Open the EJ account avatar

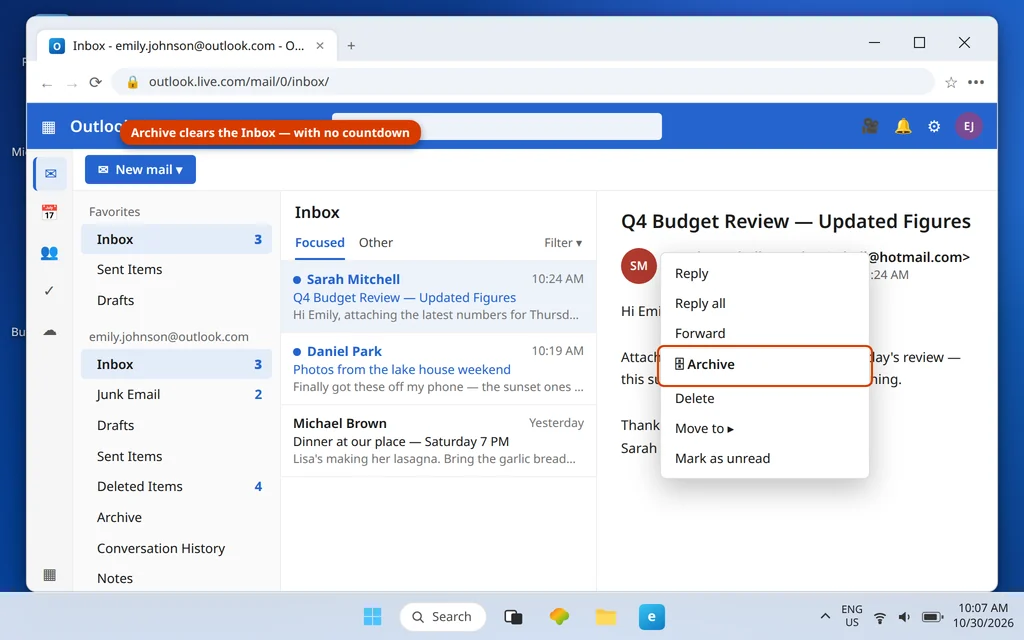(969, 126)
